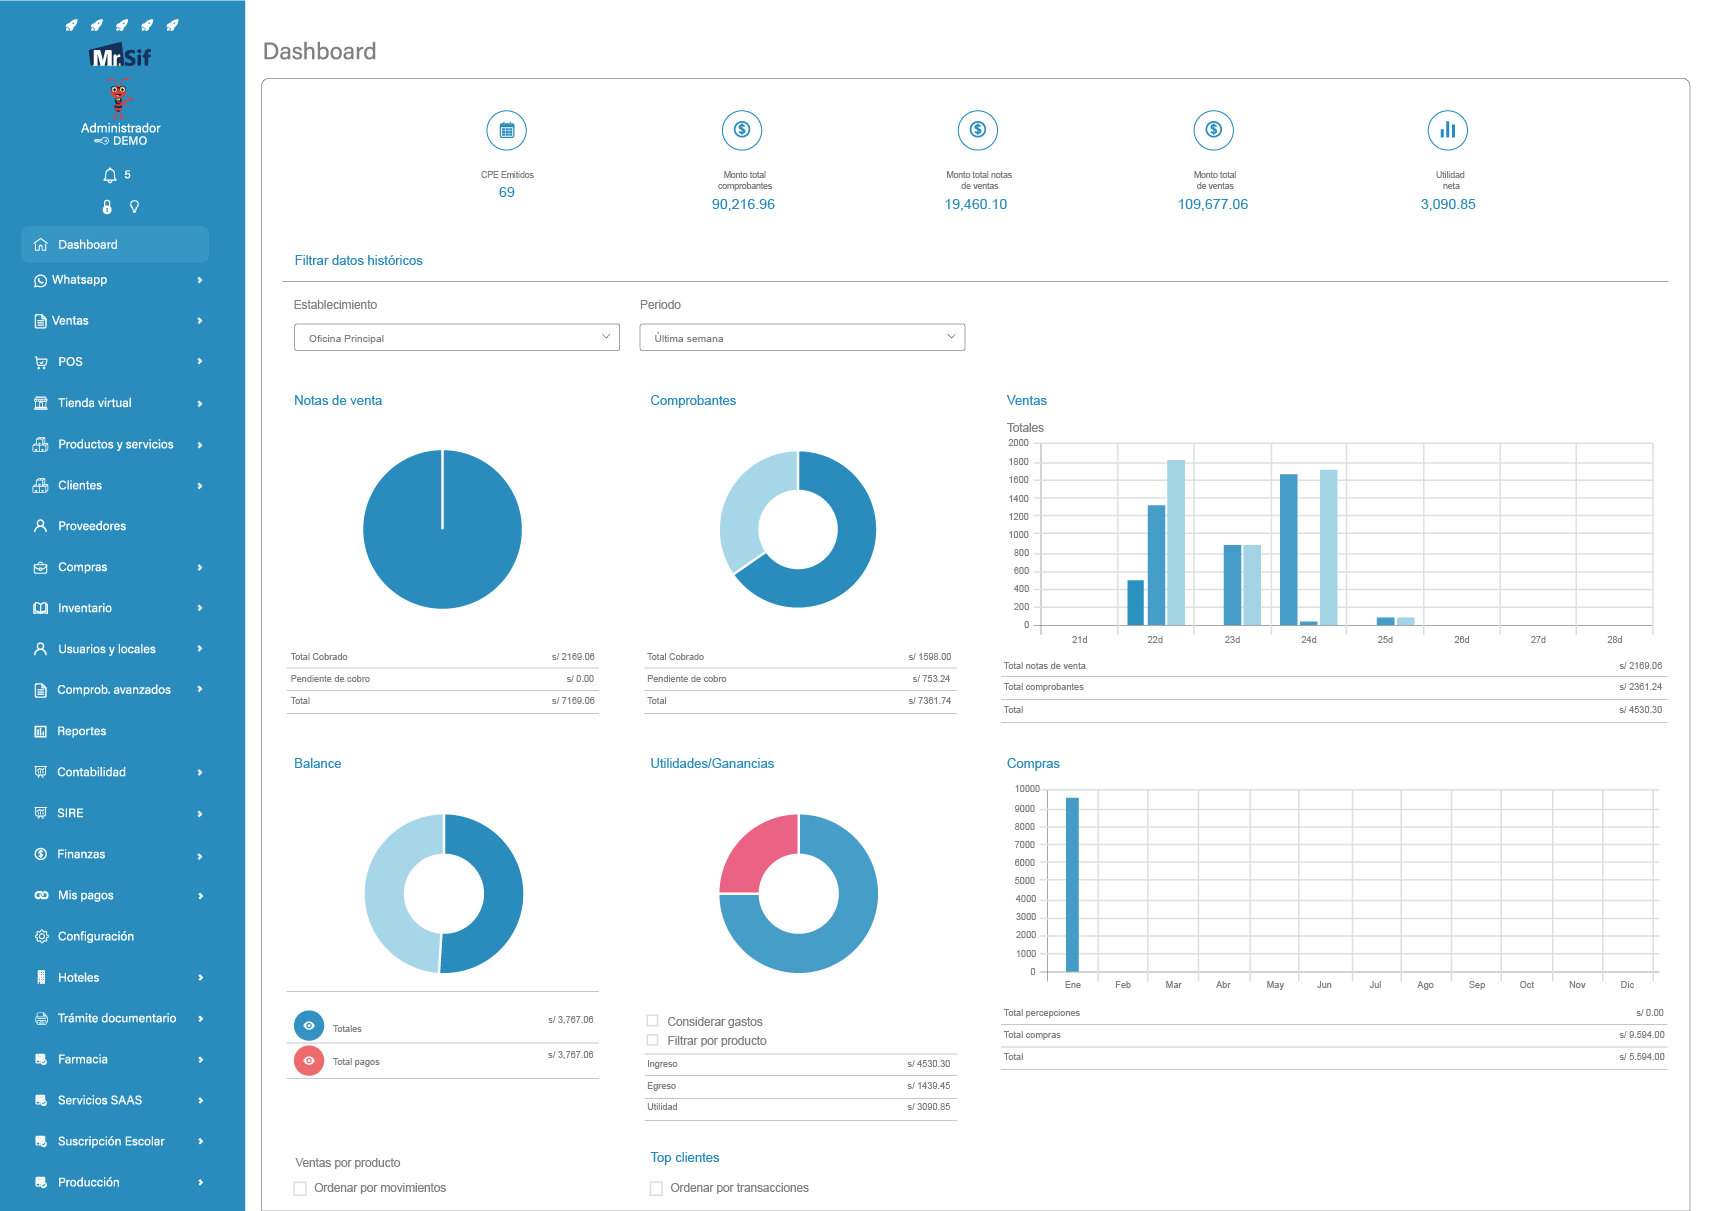
Task: Enable Considerar gastos checkbox
Action: pyautogui.click(x=653, y=1021)
